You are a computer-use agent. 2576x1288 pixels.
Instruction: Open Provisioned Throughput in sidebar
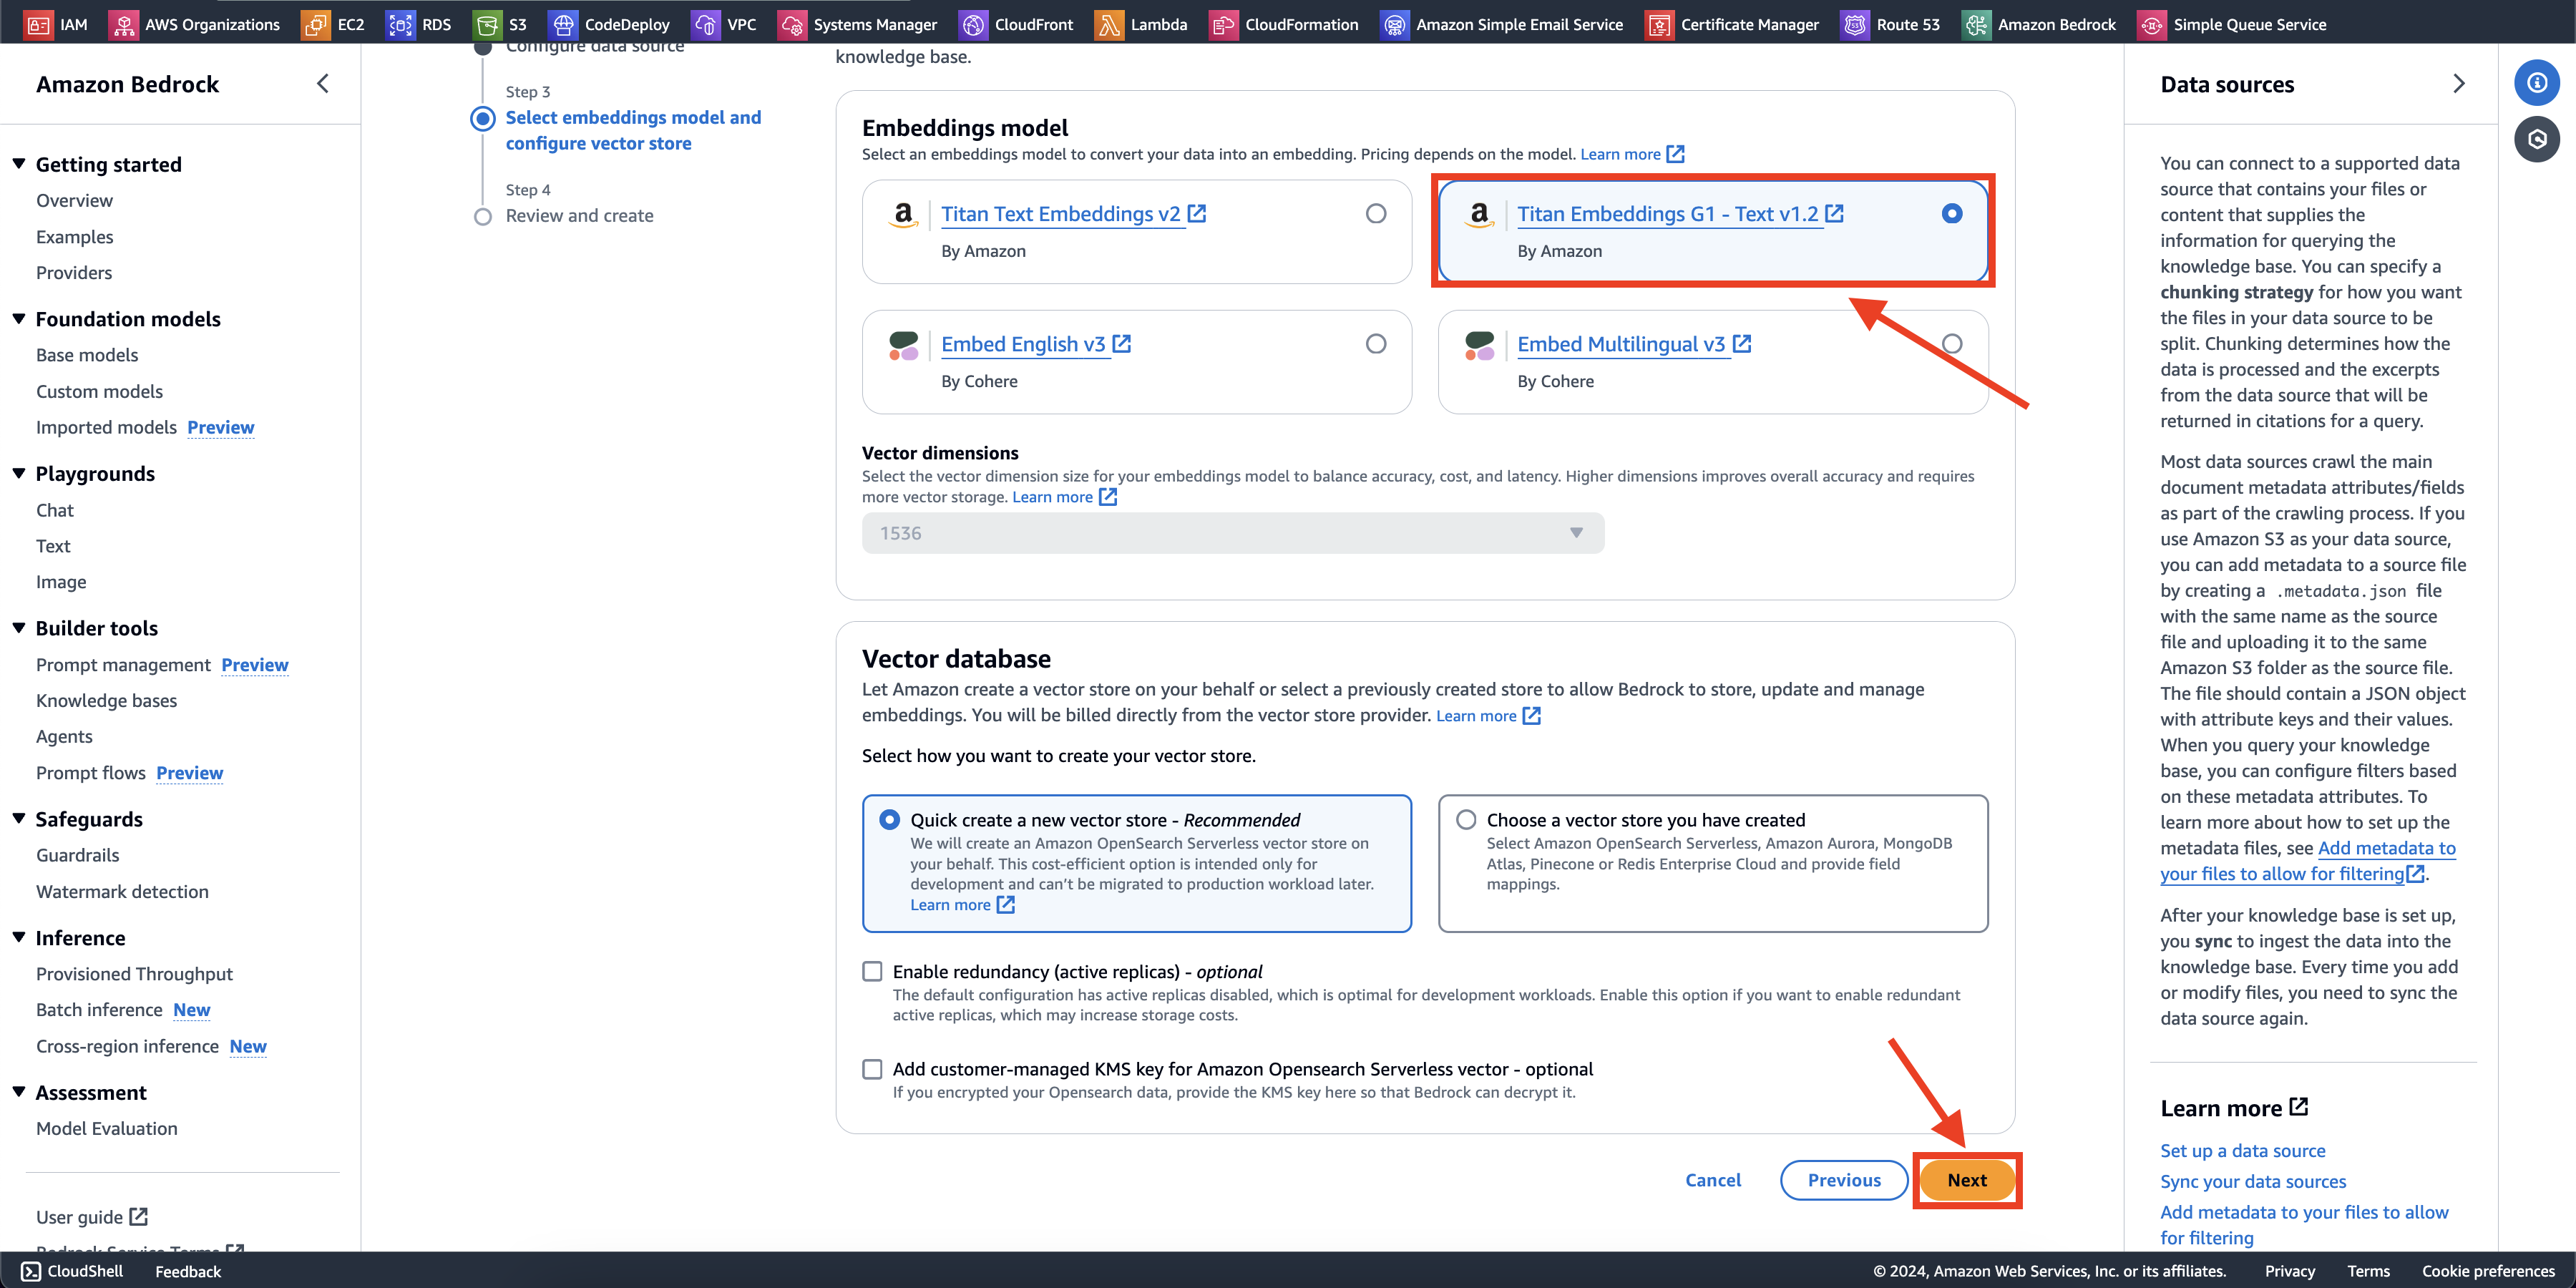point(134,973)
